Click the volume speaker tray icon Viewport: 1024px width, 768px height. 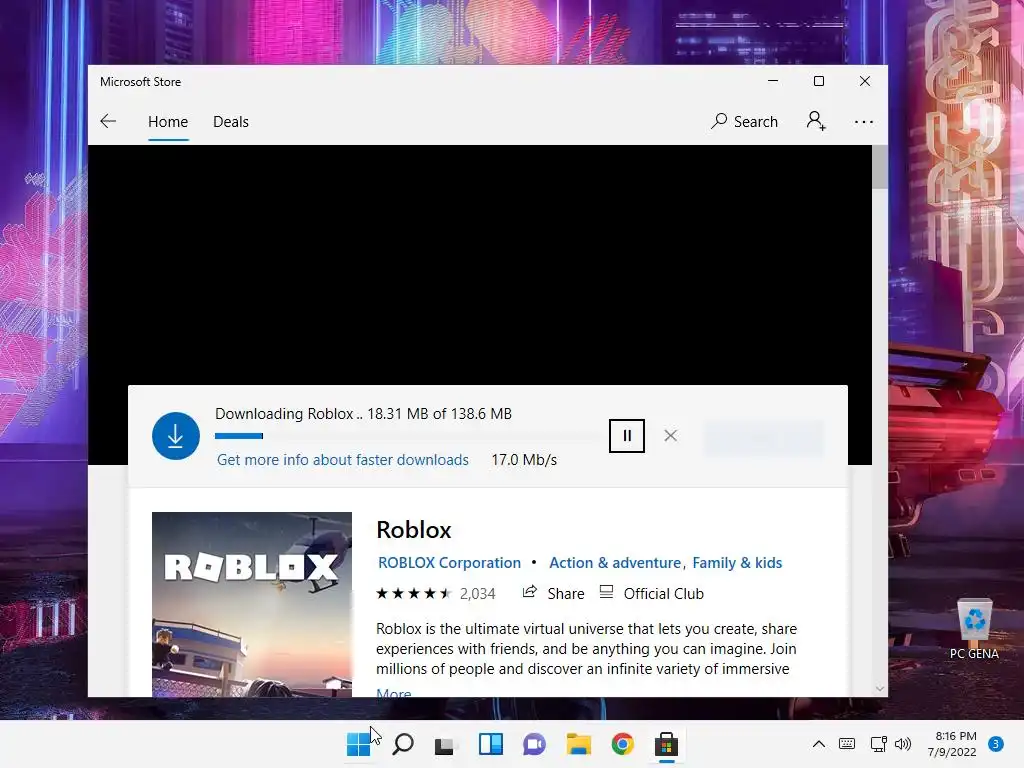(x=903, y=744)
